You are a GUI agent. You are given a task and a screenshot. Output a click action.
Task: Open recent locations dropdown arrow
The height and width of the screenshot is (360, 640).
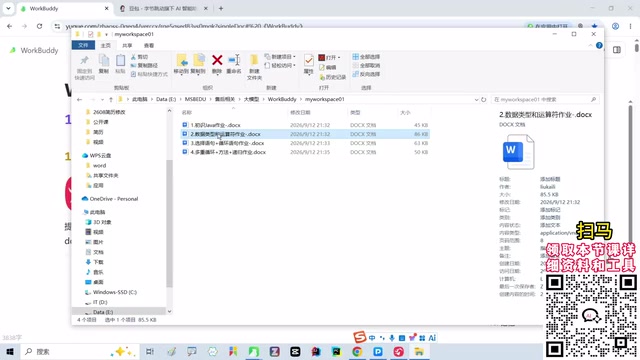[102, 100]
